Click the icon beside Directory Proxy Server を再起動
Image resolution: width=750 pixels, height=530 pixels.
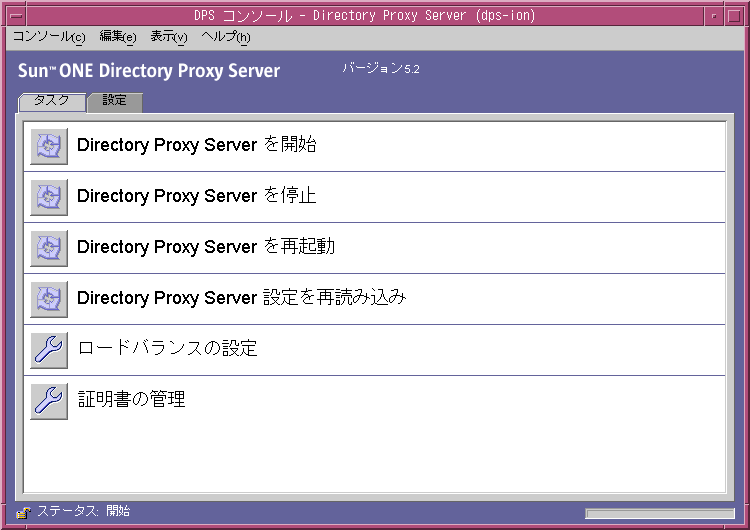click(49, 248)
